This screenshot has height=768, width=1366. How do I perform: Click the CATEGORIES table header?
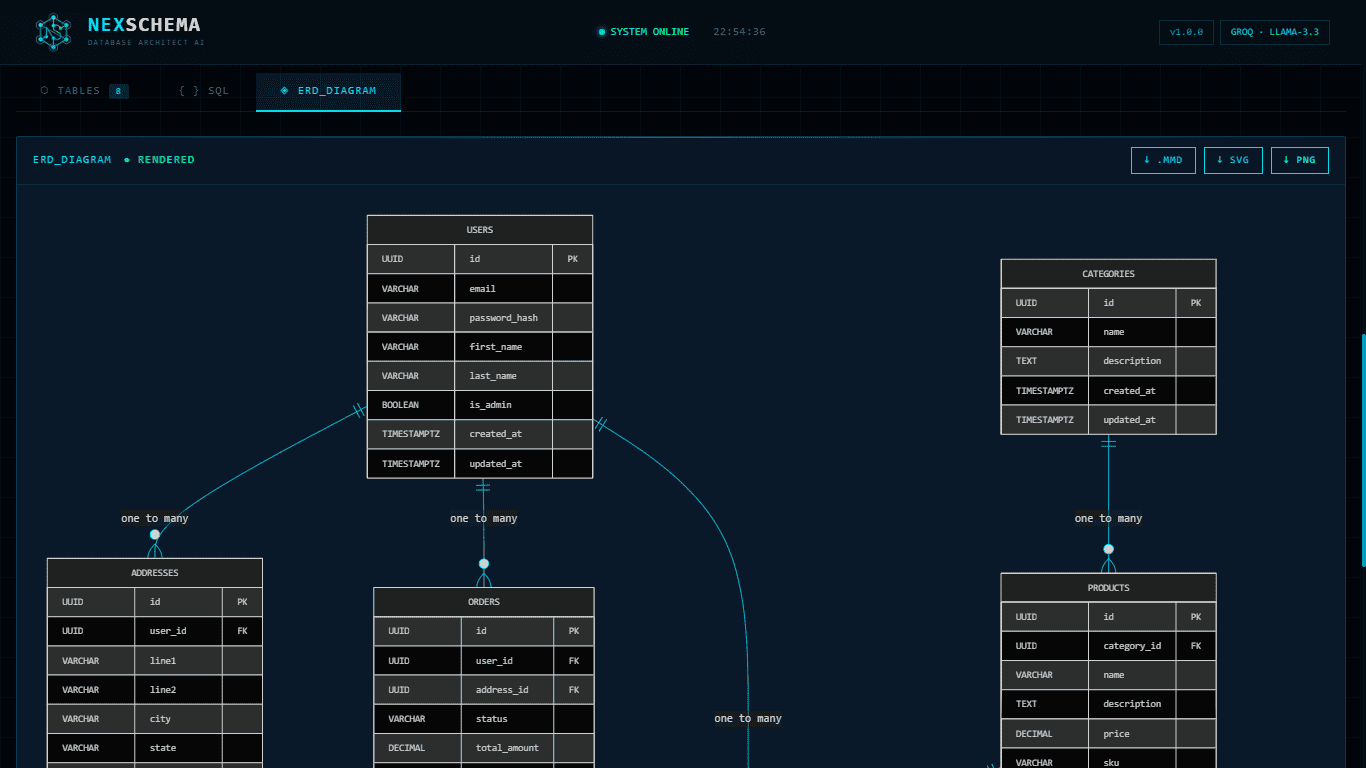[x=1108, y=274]
